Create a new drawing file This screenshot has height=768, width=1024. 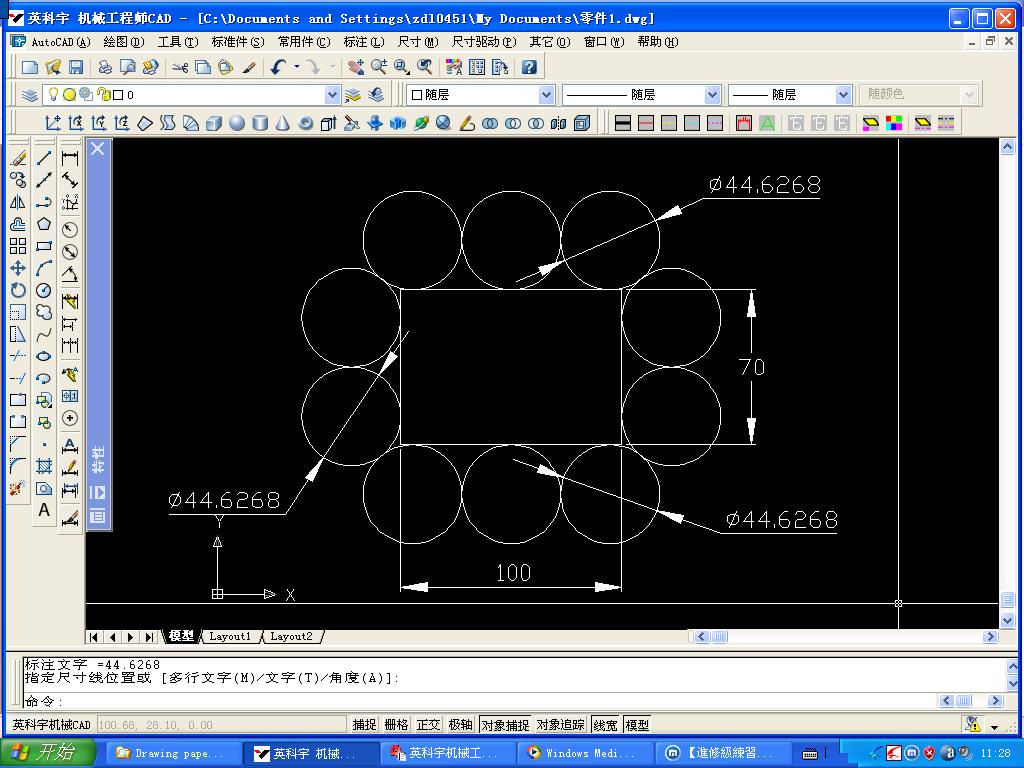tap(30, 67)
